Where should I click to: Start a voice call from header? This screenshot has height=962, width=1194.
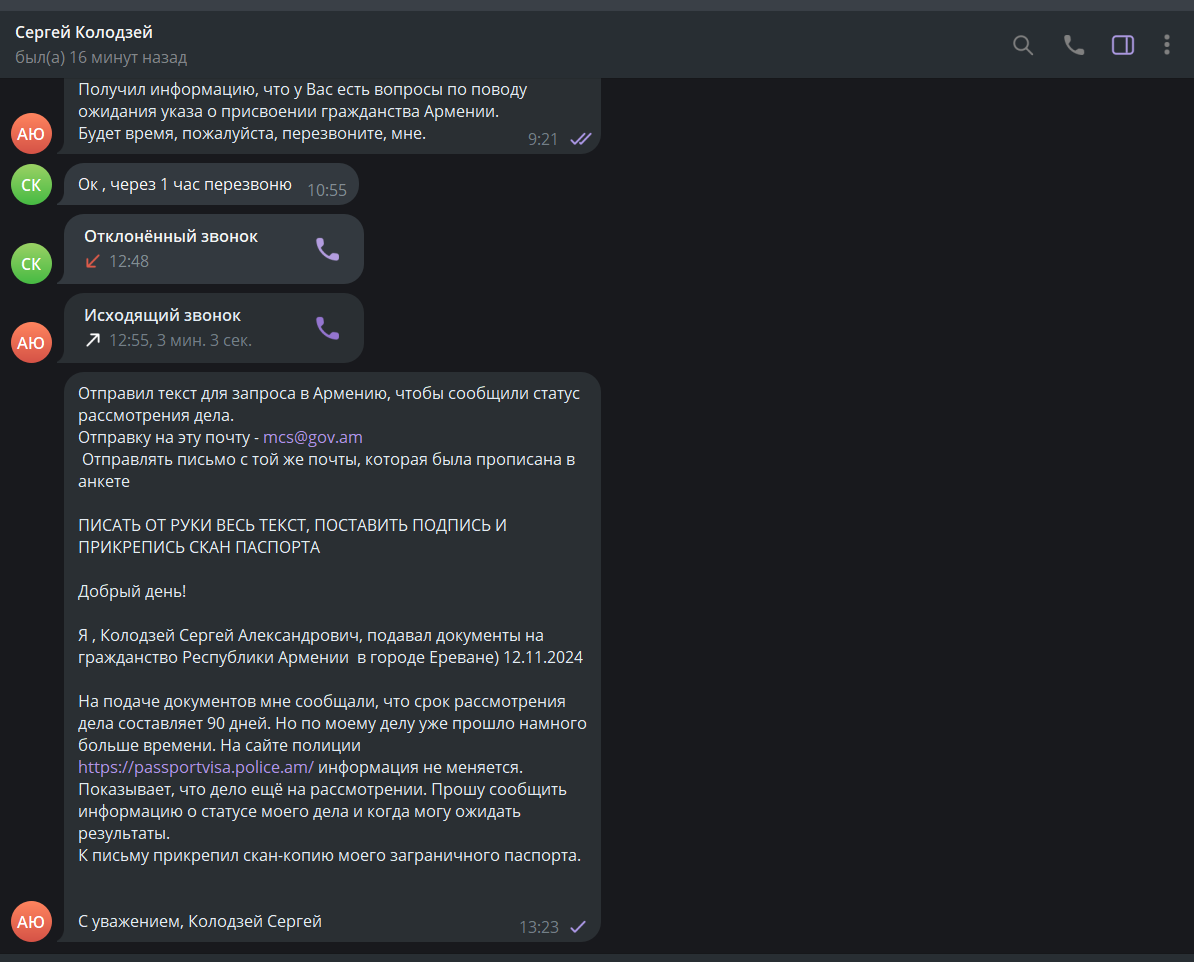point(1073,45)
